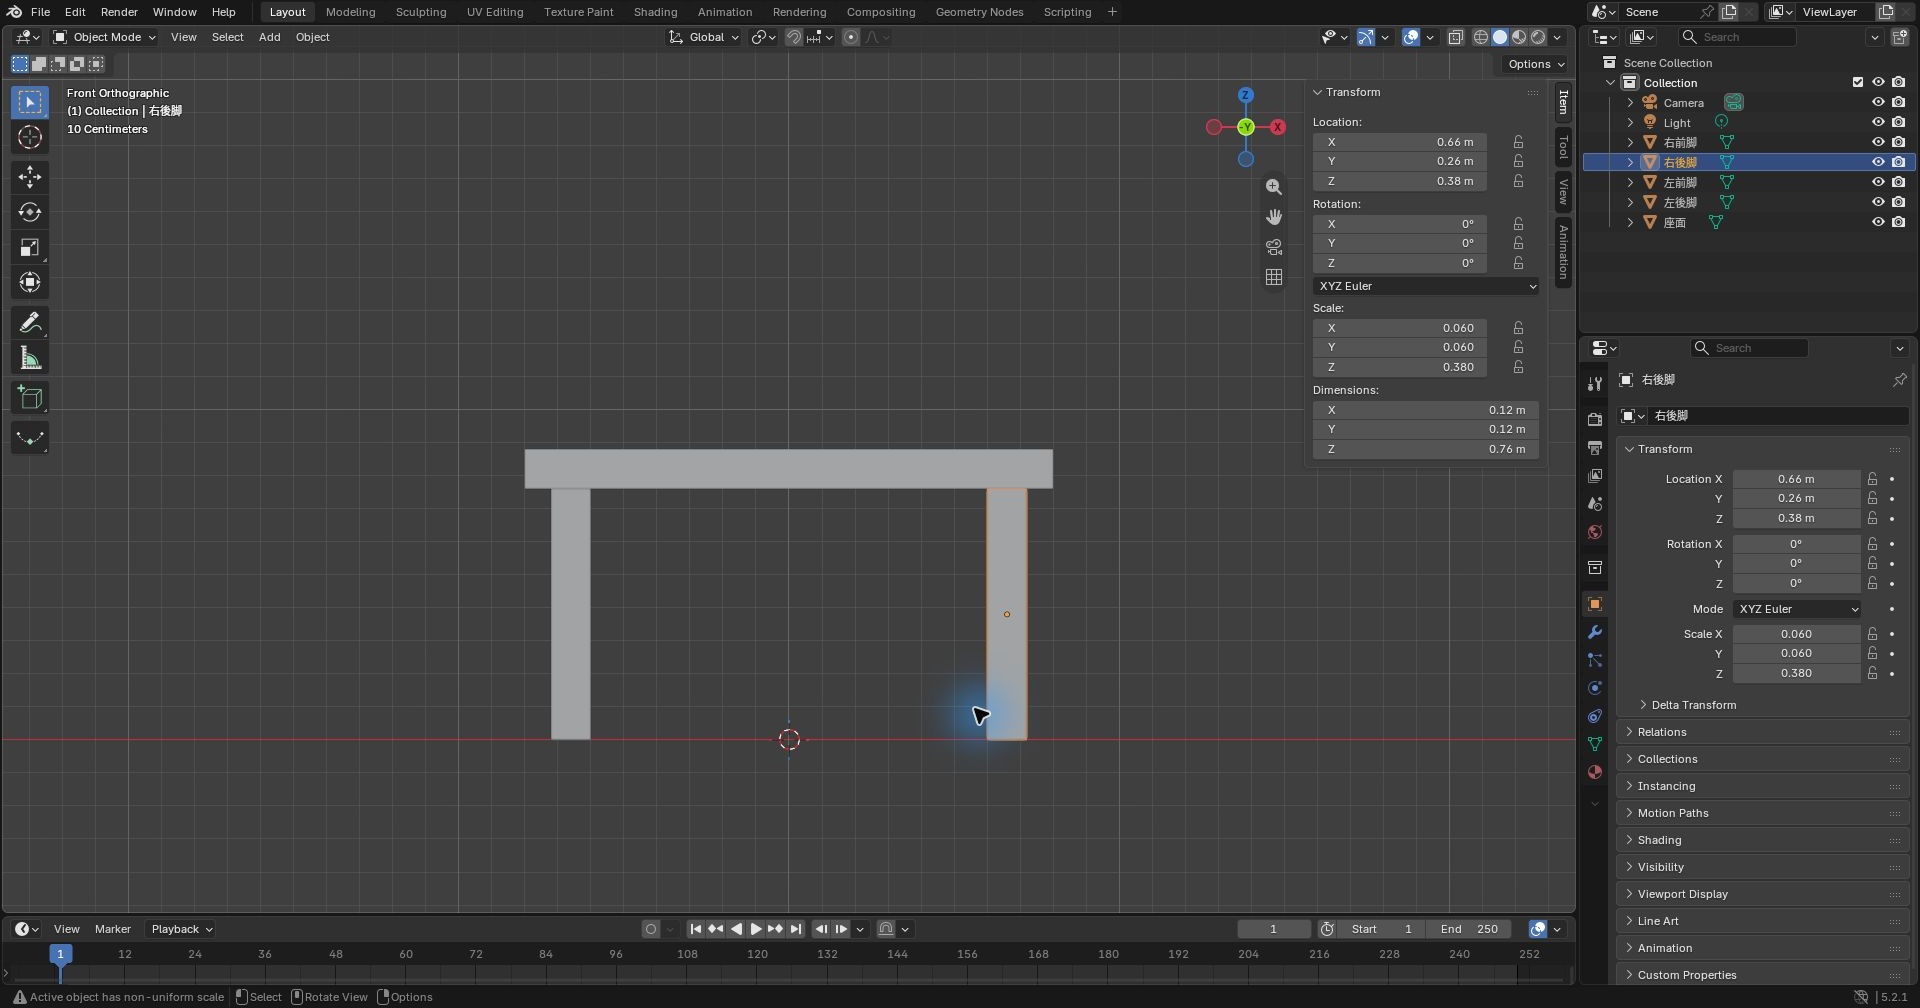The image size is (1920, 1008).
Task: Open the Add menu in viewport header
Action: (x=269, y=37)
